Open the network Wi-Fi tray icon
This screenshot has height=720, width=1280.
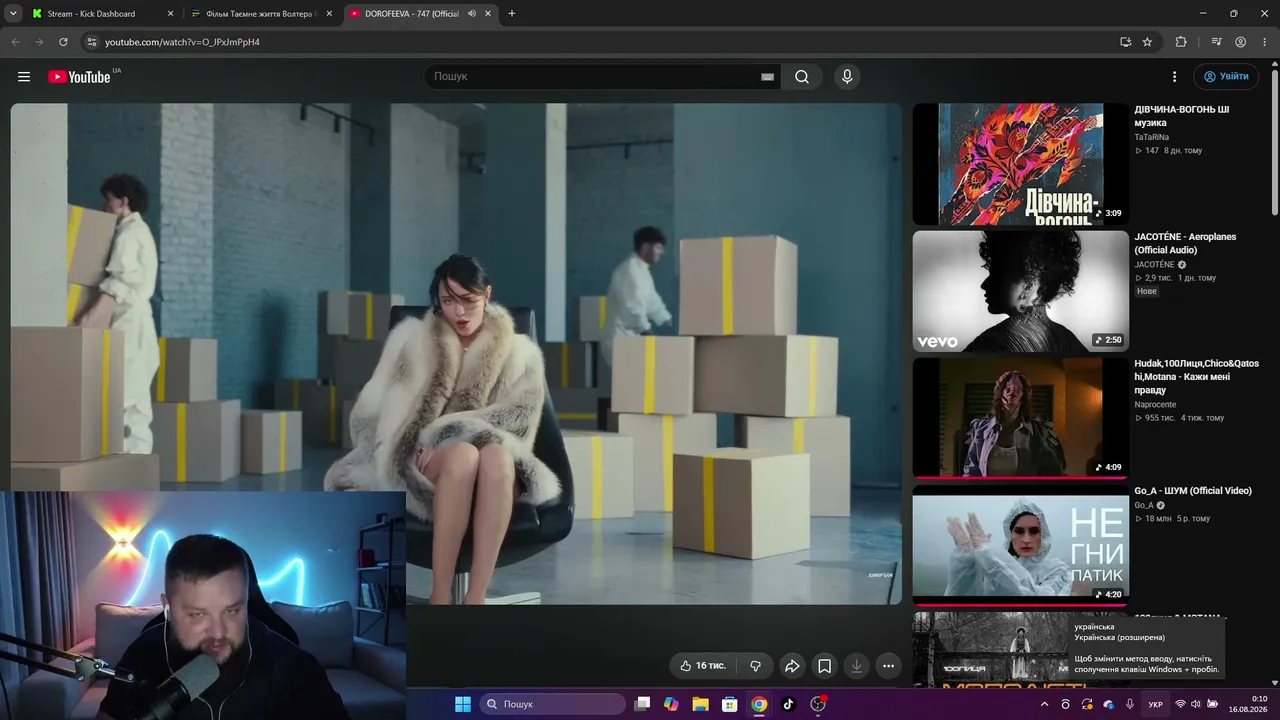point(1180,704)
